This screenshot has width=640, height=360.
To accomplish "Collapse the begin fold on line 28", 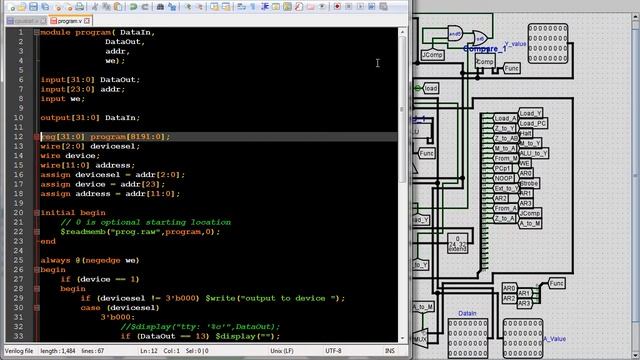I will tap(36, 289).
